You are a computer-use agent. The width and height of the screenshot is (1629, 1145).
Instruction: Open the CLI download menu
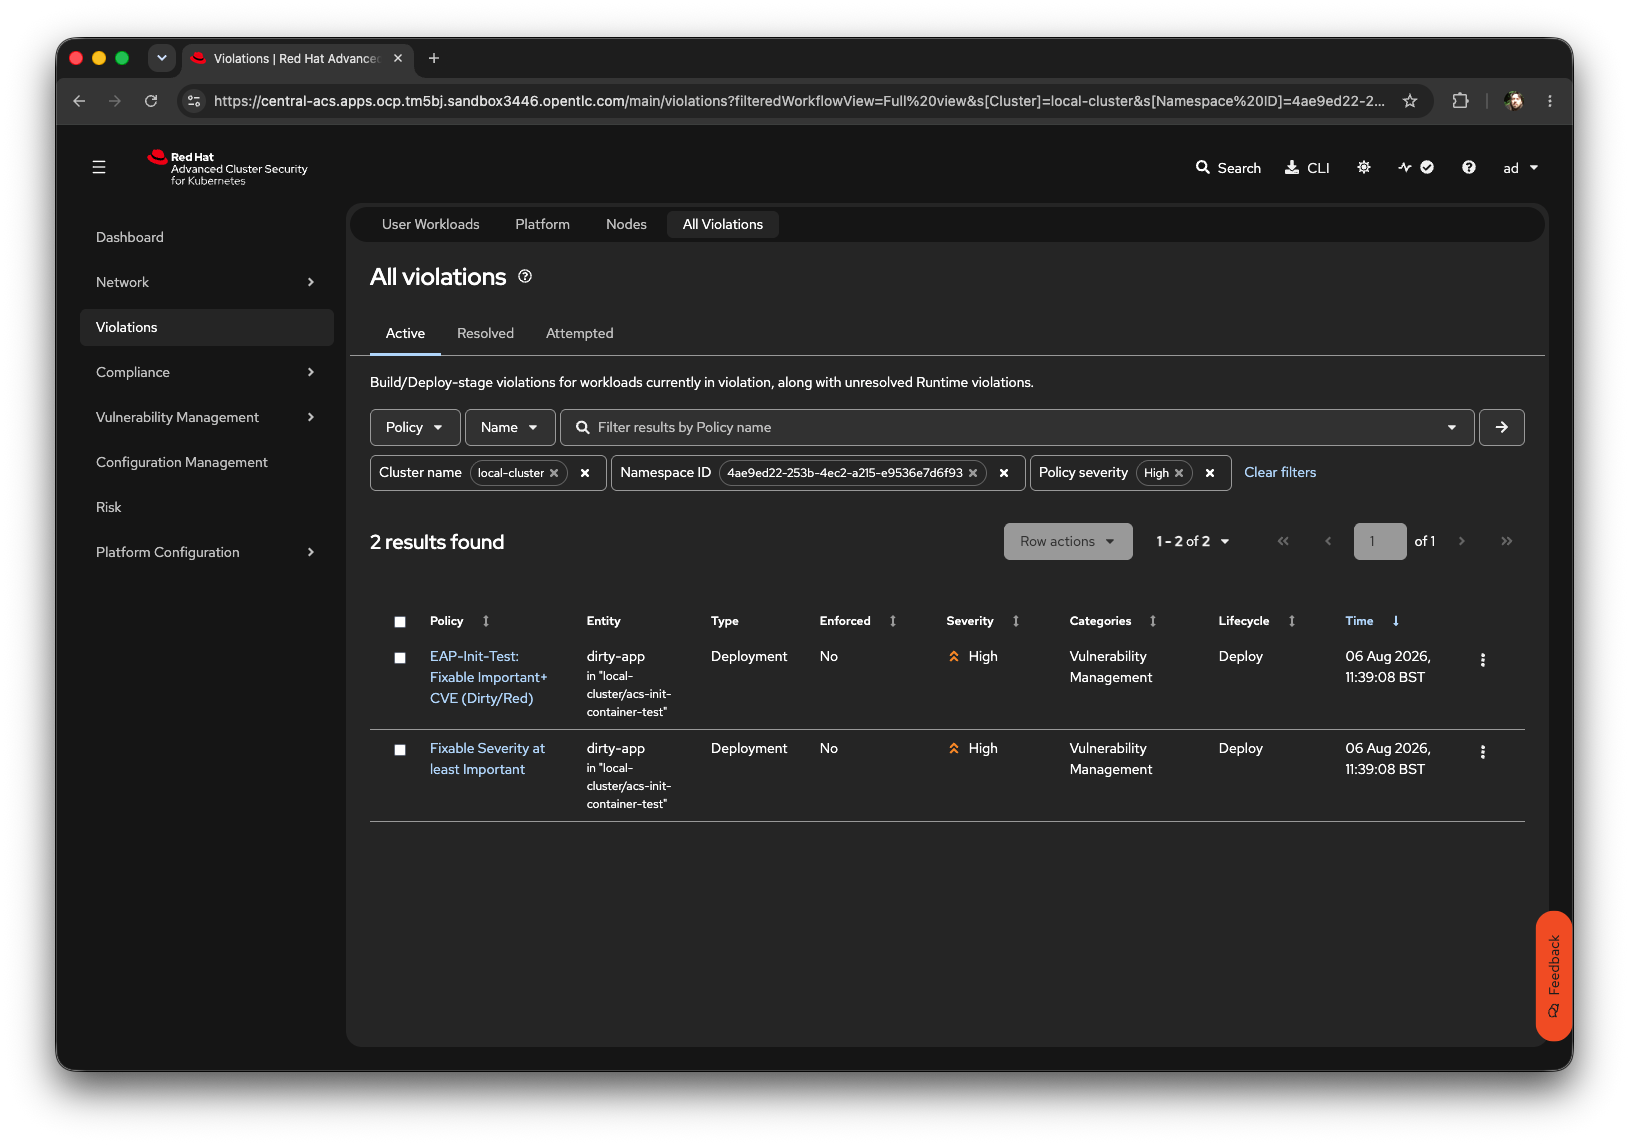click(1307, 168)
